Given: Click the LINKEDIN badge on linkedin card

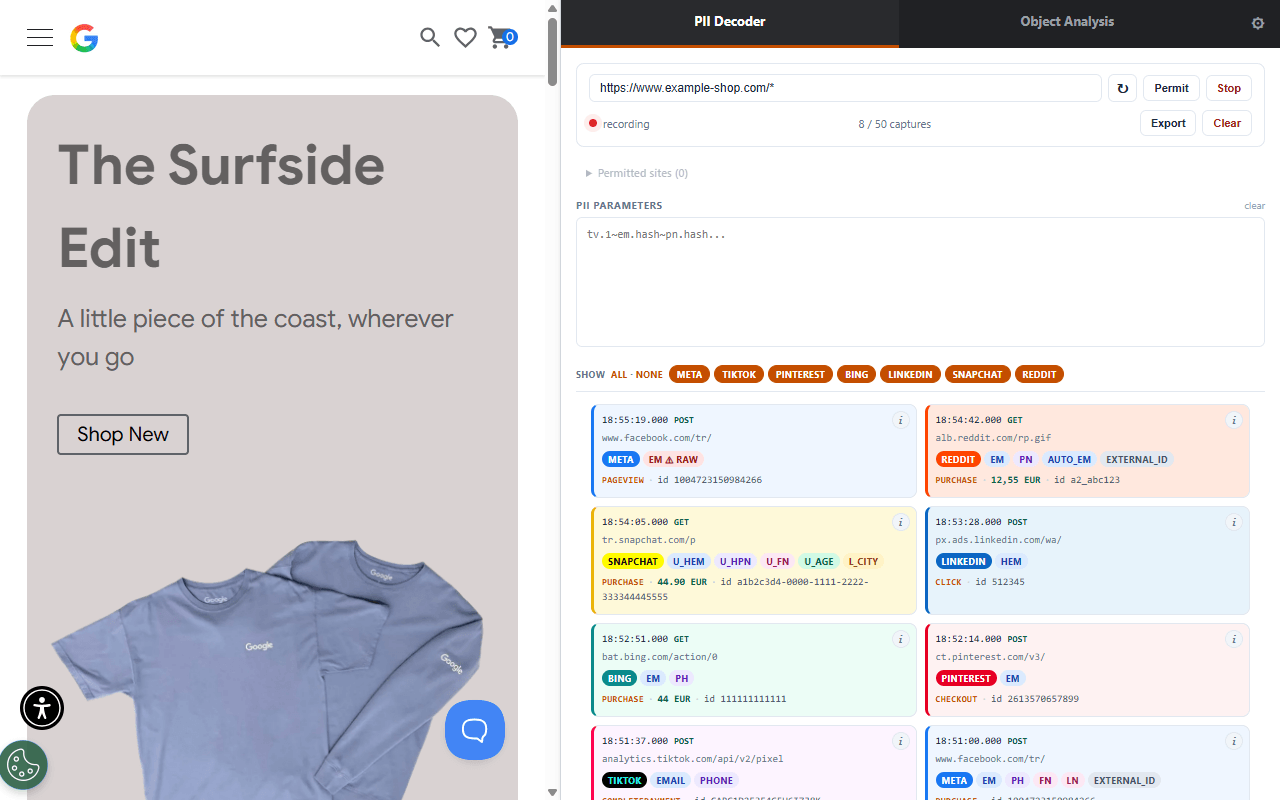Looking at the screenshot, I should pyautogui.click(x=964, y=561).
